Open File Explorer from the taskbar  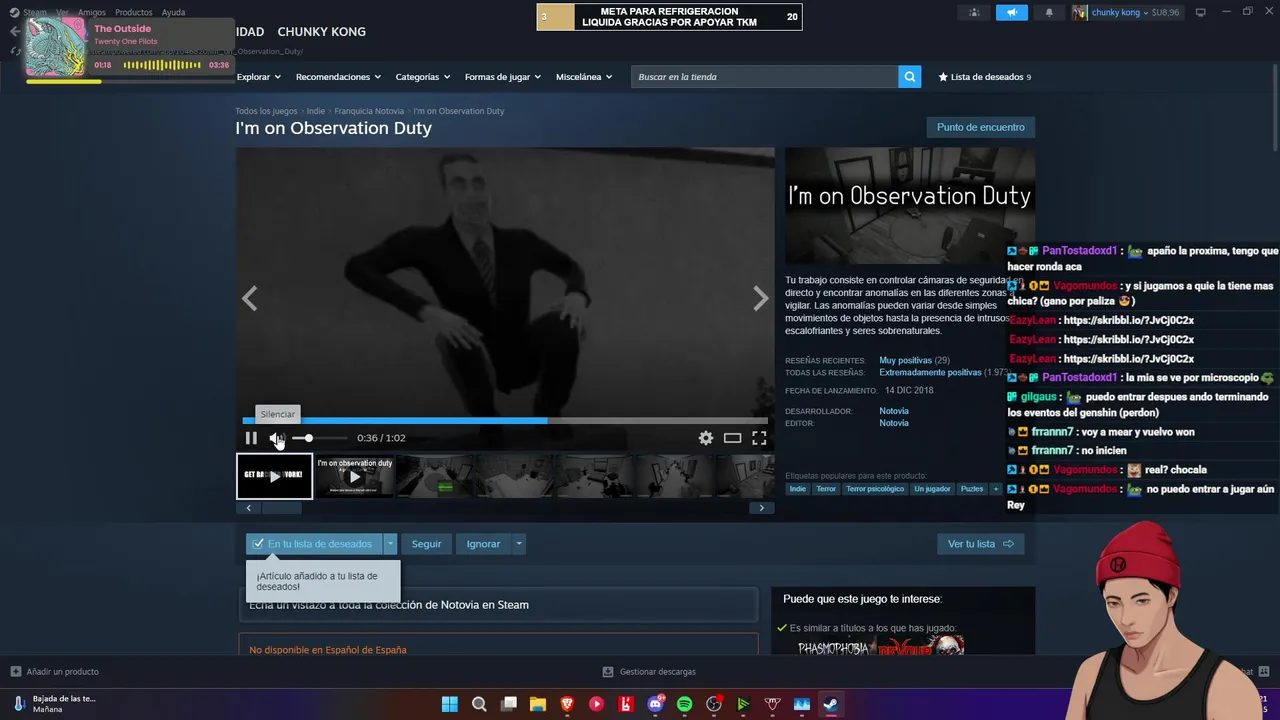pyautogui.click(x=538, y=704)
